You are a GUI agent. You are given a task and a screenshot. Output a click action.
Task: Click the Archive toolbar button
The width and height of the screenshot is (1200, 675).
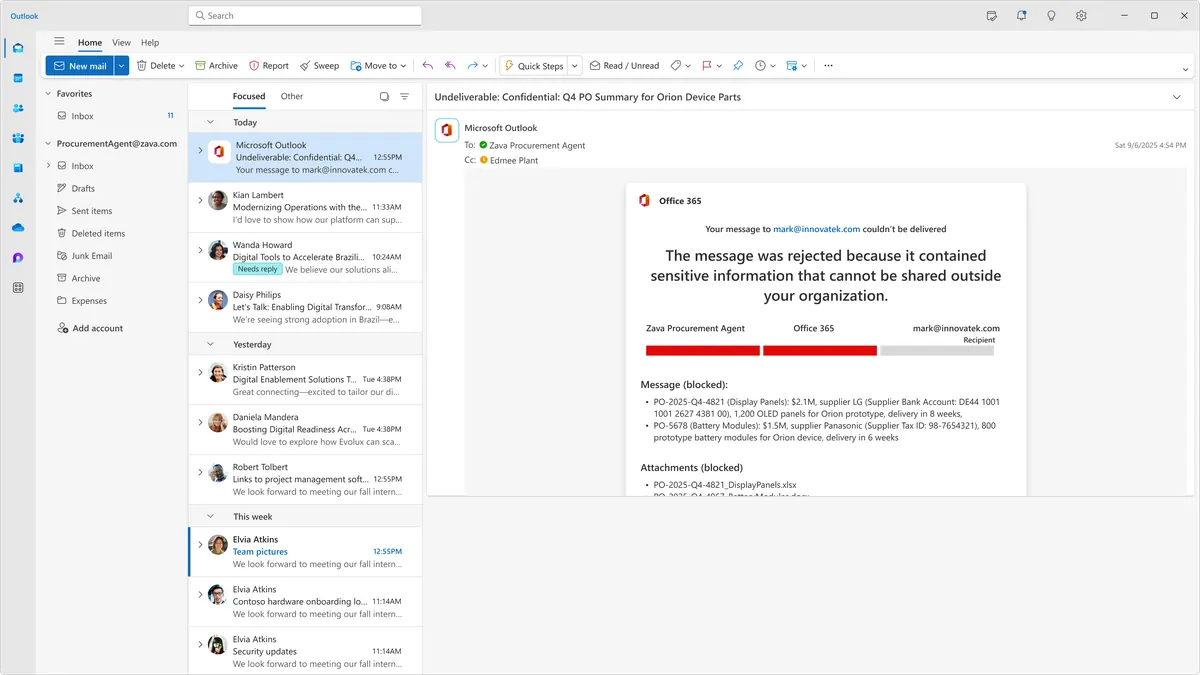tap(216, 66)
